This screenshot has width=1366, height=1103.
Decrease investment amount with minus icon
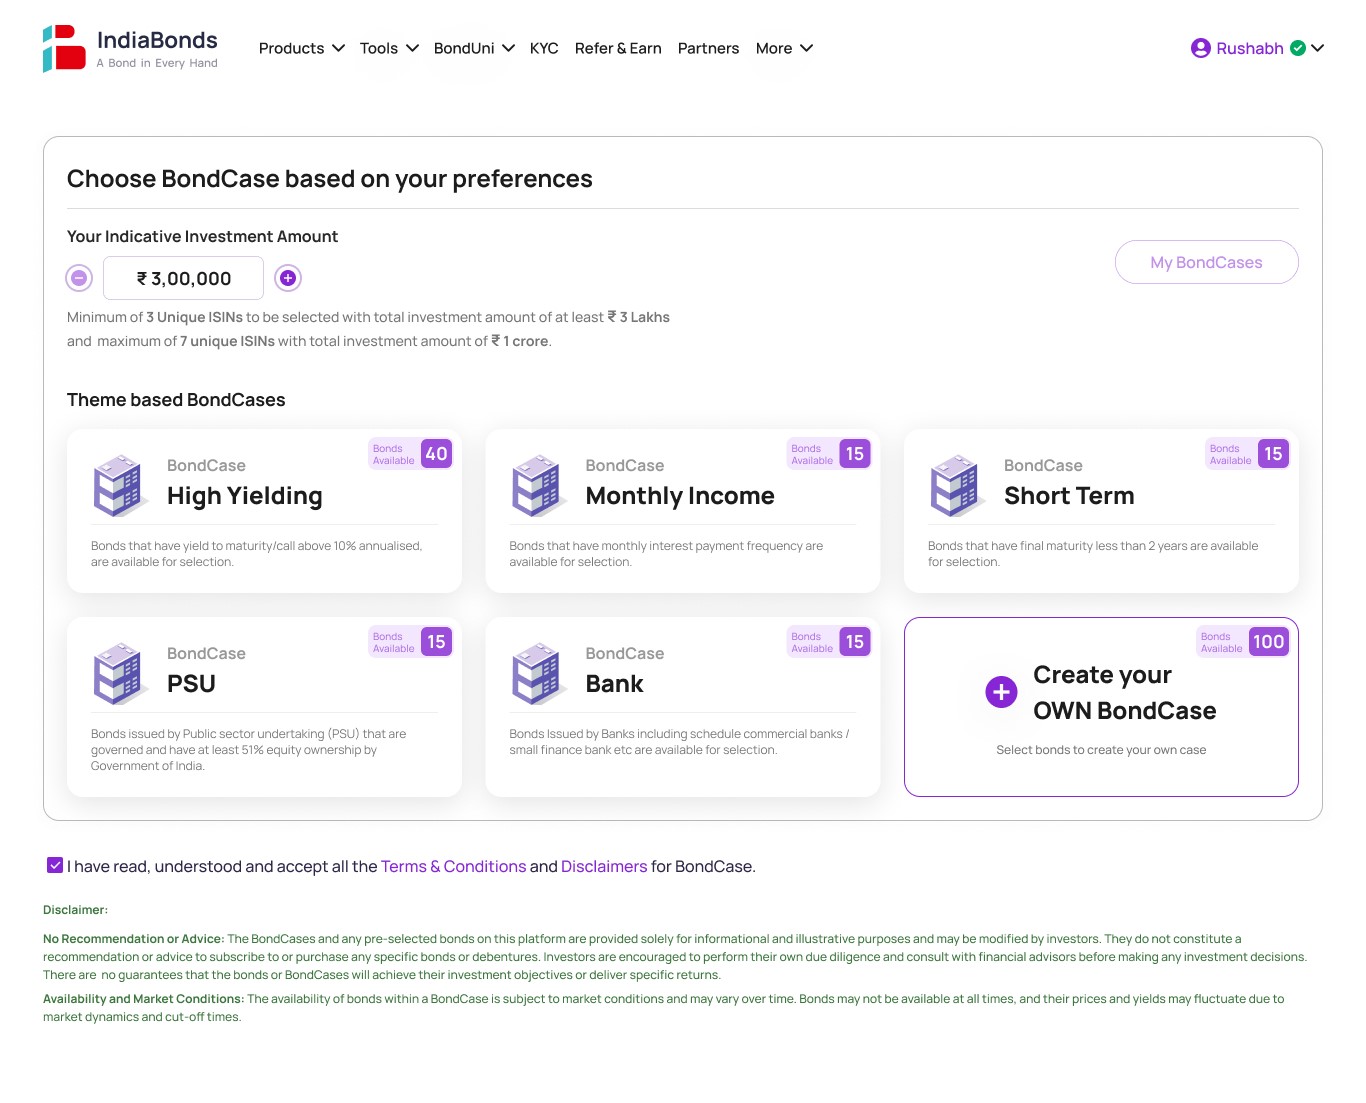79,278
